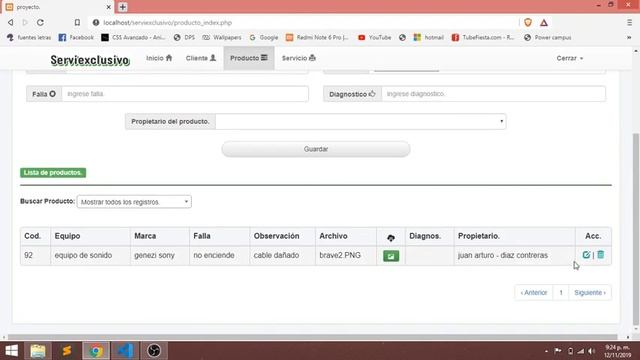Click the Diagnostico input field
The width and height of the screenshot is (640, 360).
(x=493, y=94)
